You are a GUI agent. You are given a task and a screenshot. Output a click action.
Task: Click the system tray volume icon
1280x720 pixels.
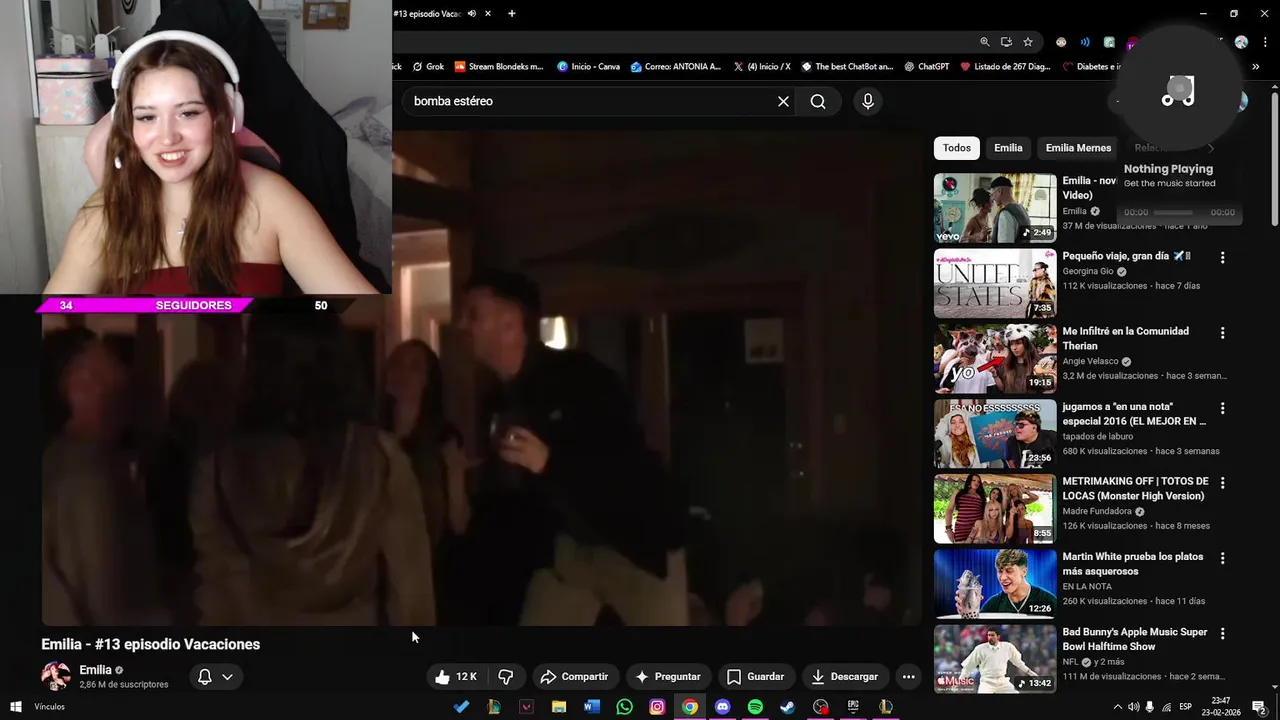1133,707
